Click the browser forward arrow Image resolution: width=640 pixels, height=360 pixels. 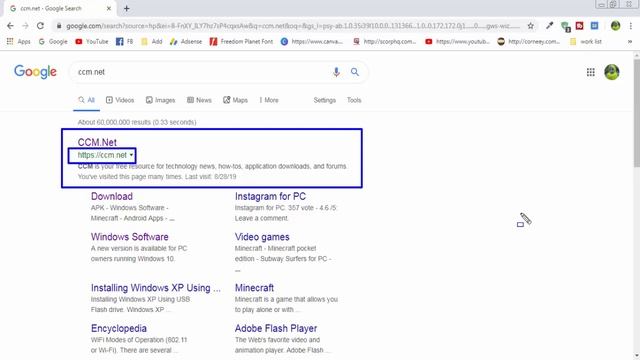pos(25,26)
